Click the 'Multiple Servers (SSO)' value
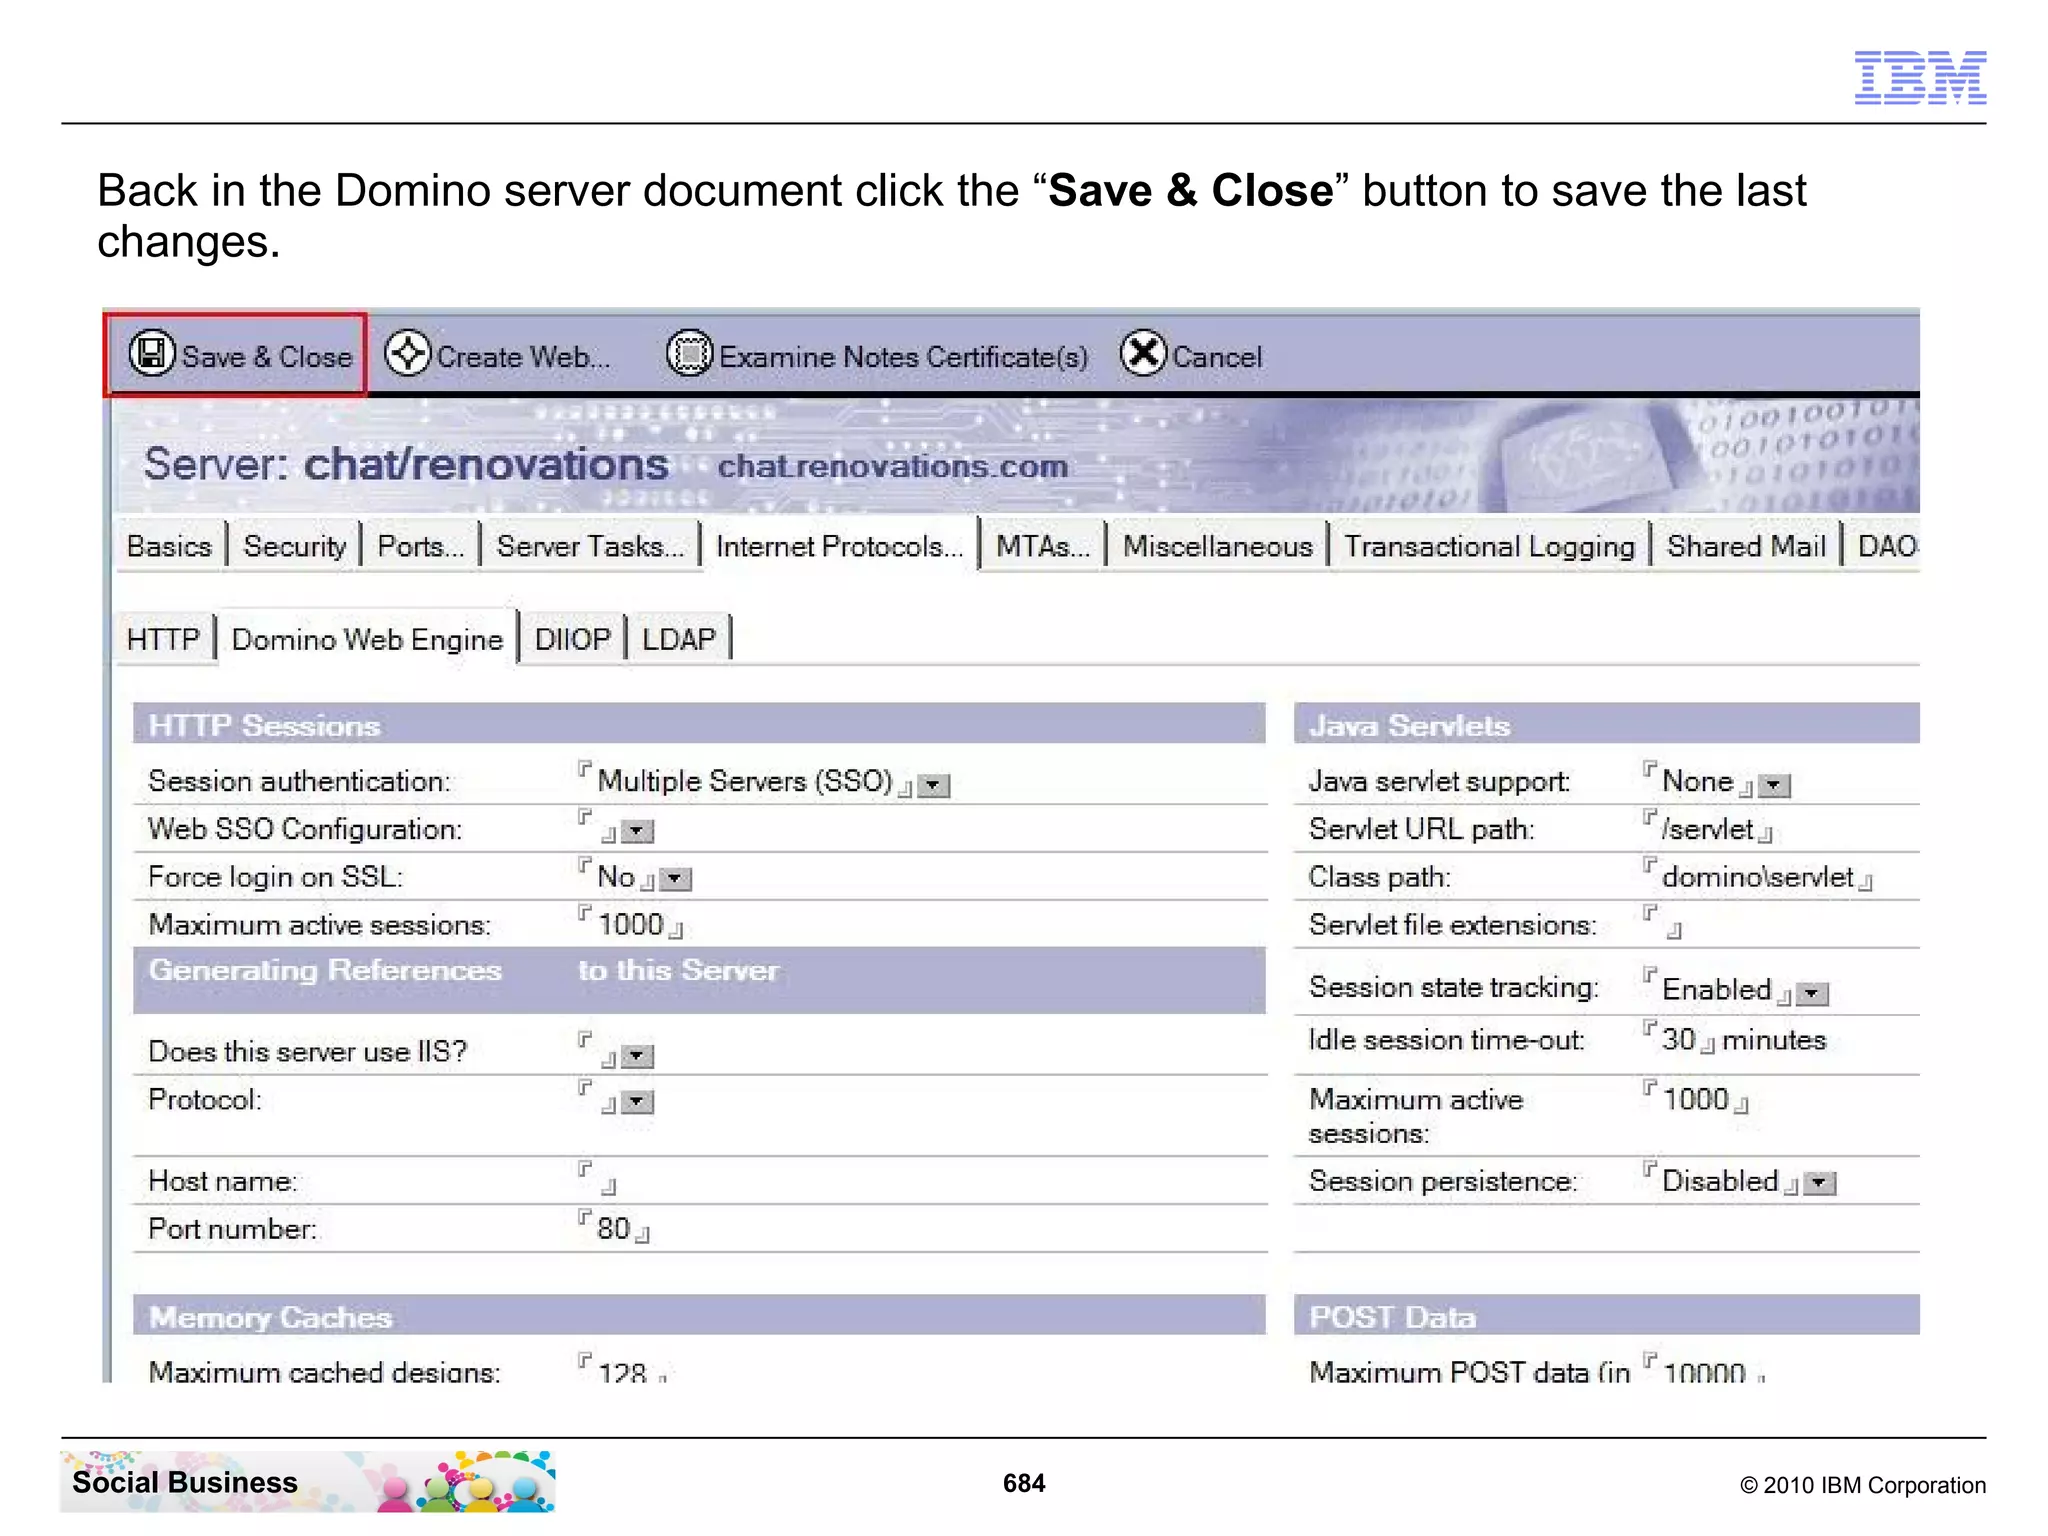The image size is (2048, 1536). click(x=745, y=781)
